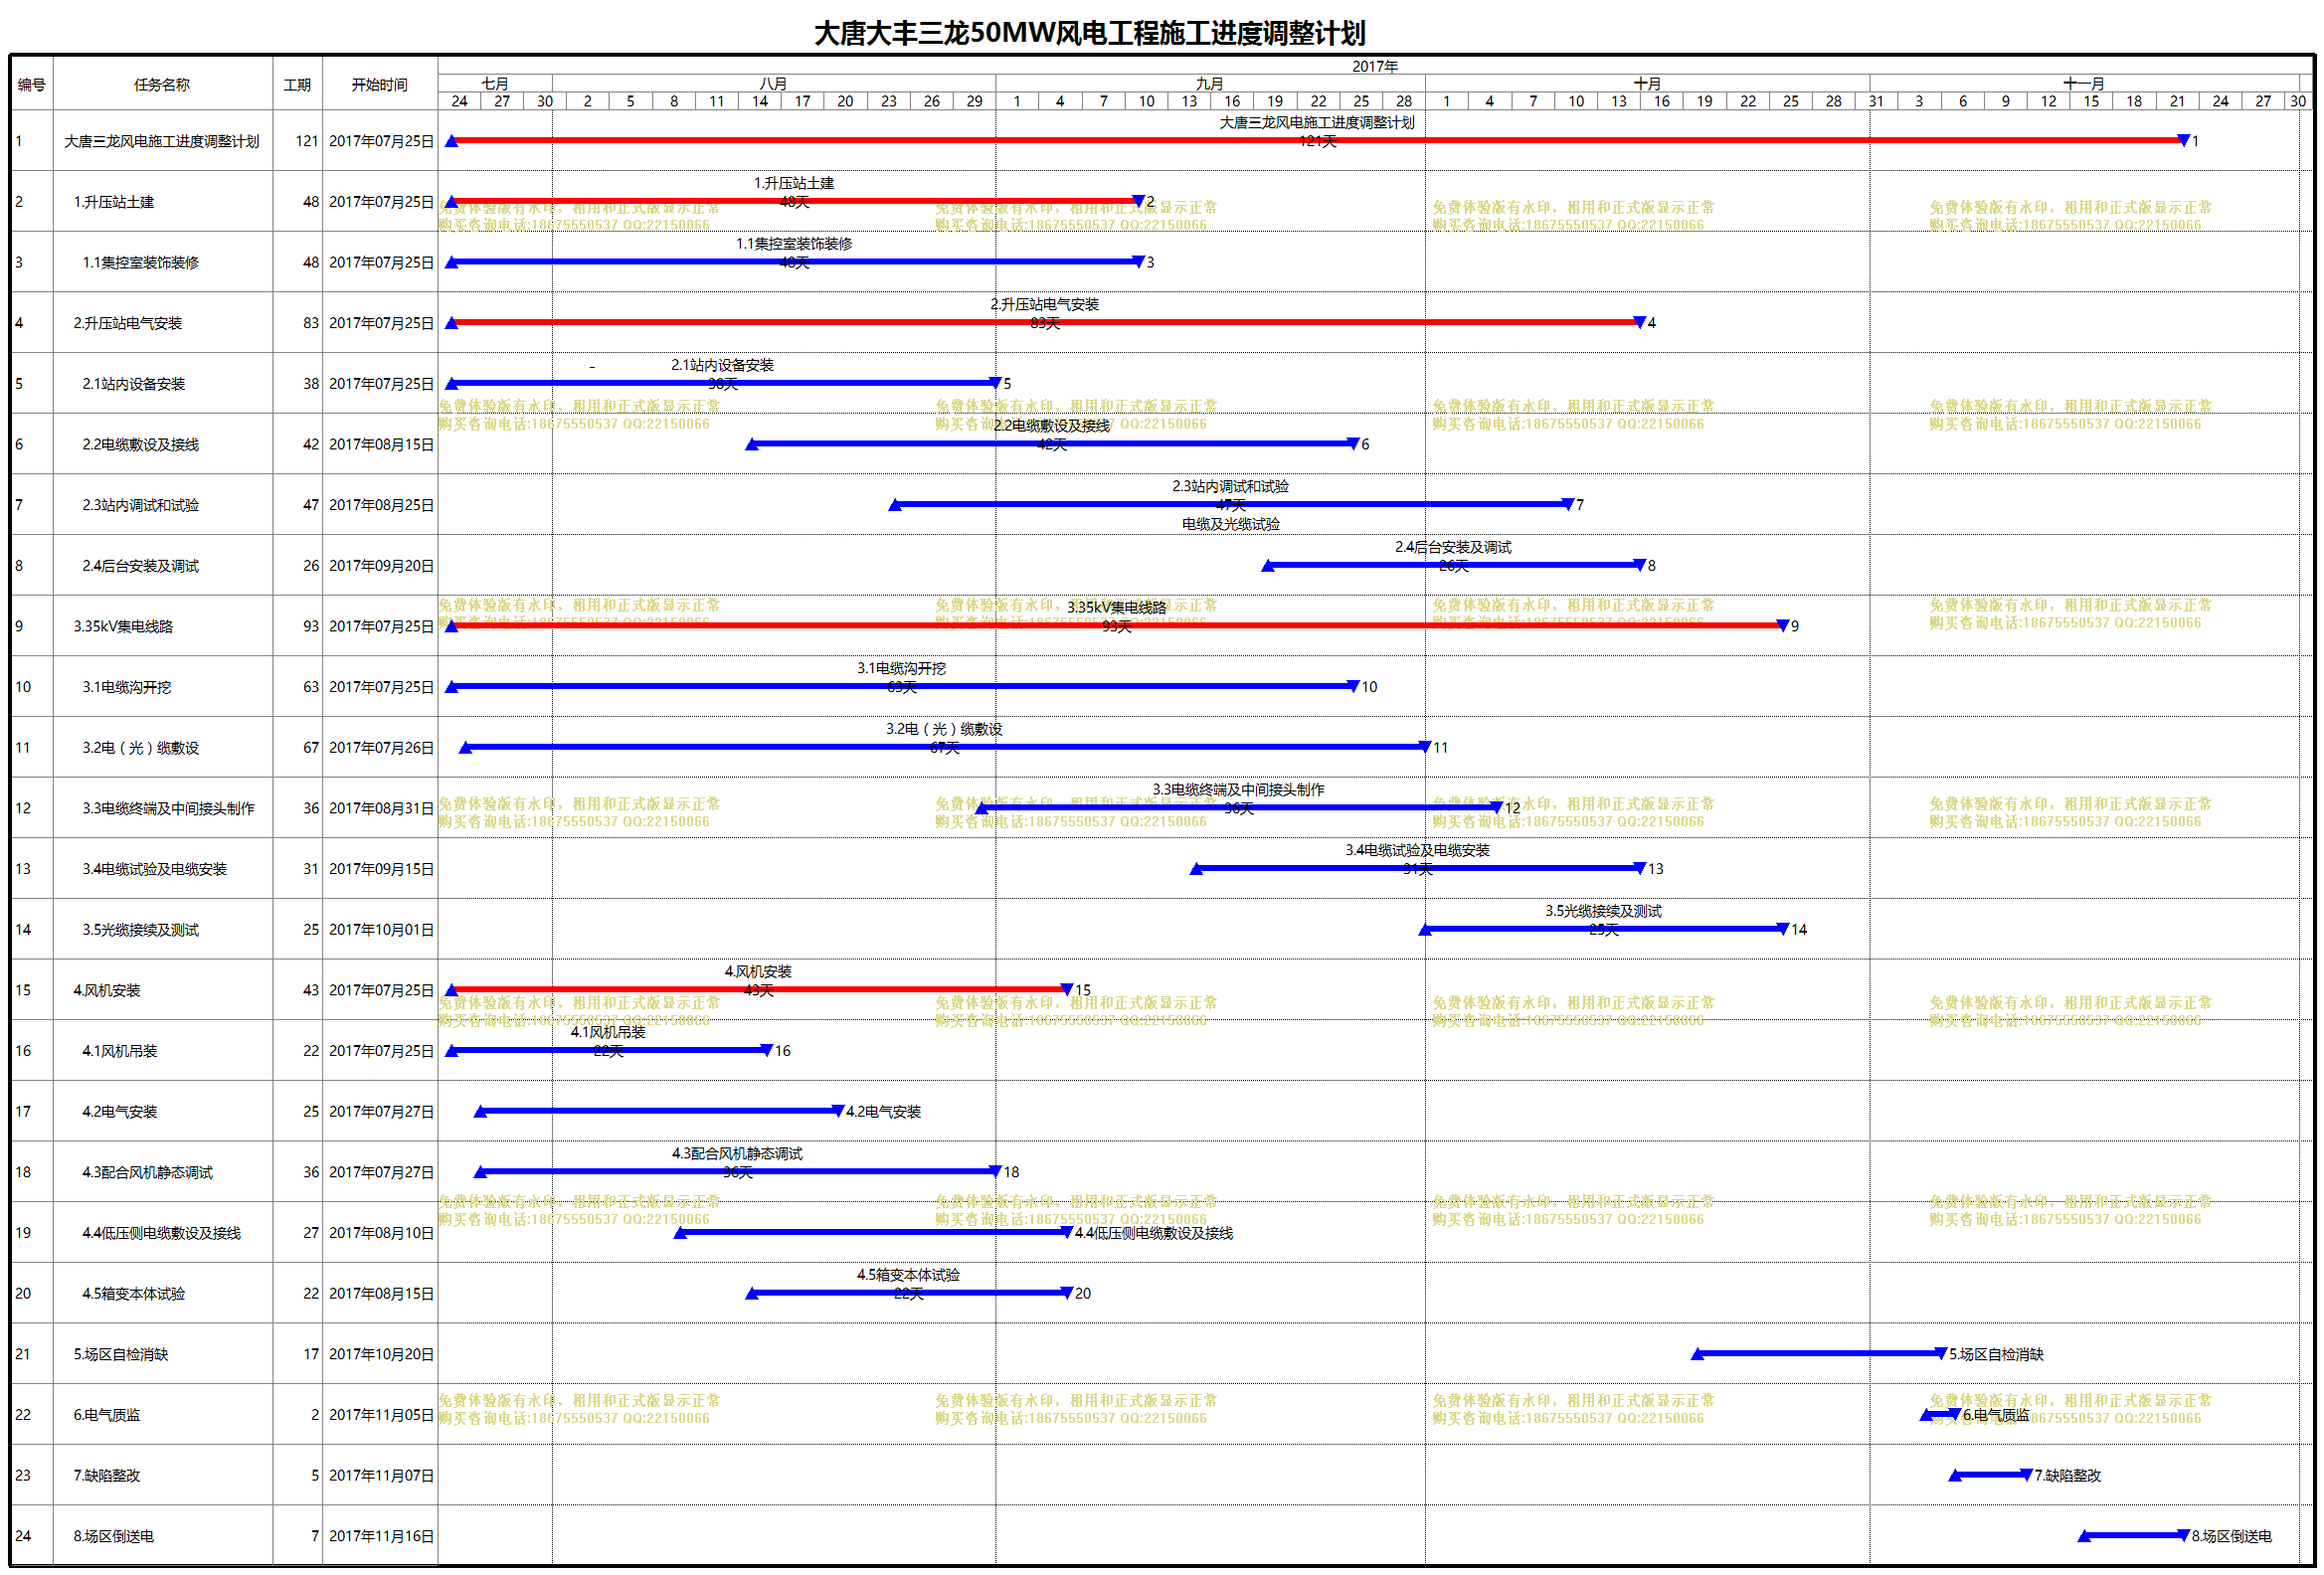This screenshot has width=2324, height=1575.
Task: Click the blue 4.5箱变本体试验 22天 bar
Action: pos(909,1293)
